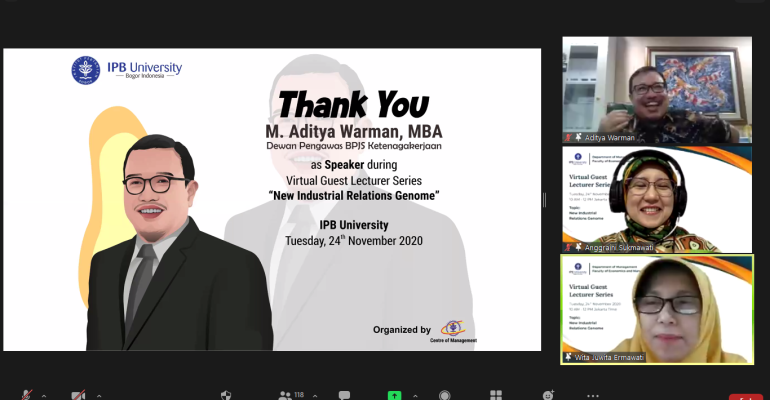Screen dimensions: 770x400
Task: Click 'M. Aditya Warman, MBA' on the slide
Action: click(354, 132)
